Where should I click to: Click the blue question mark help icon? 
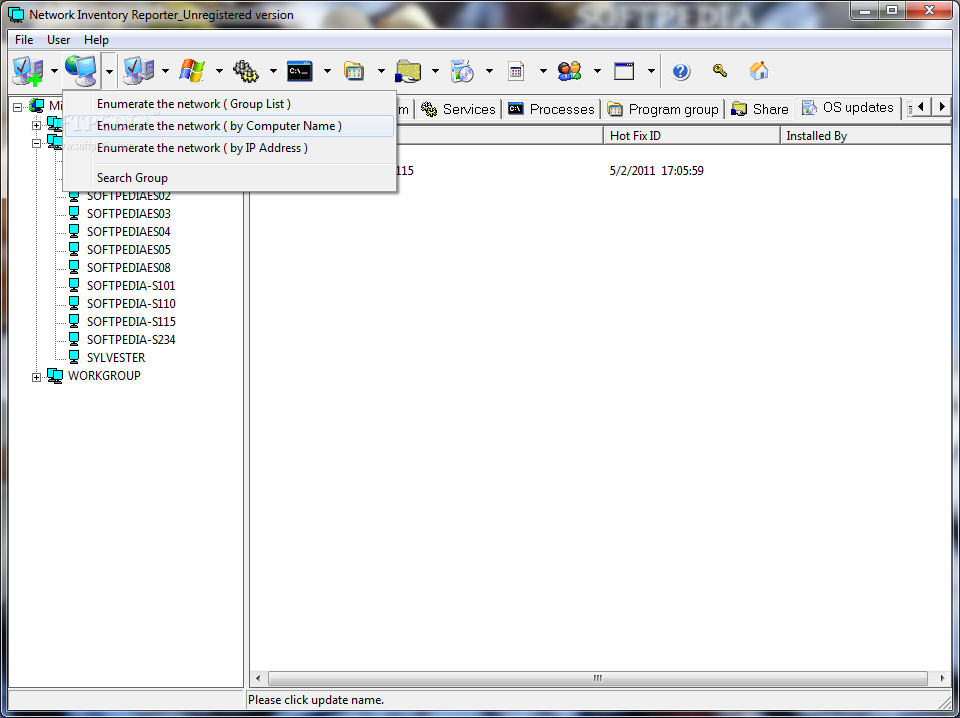point(681,71)
